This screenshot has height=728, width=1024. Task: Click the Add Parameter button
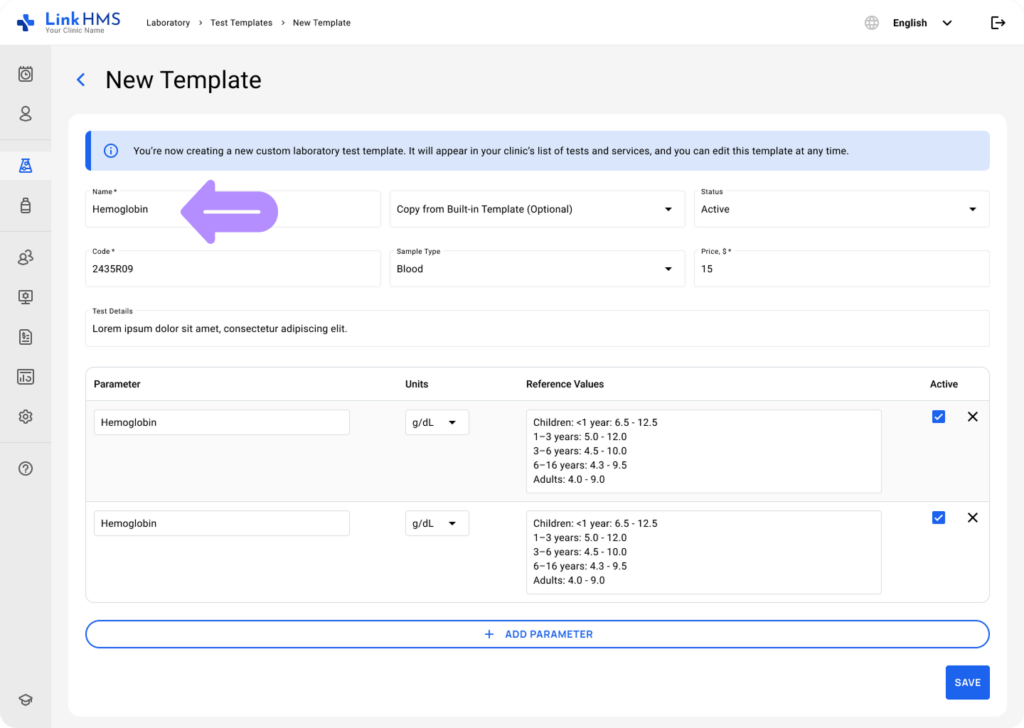click(x=537, y=634)
